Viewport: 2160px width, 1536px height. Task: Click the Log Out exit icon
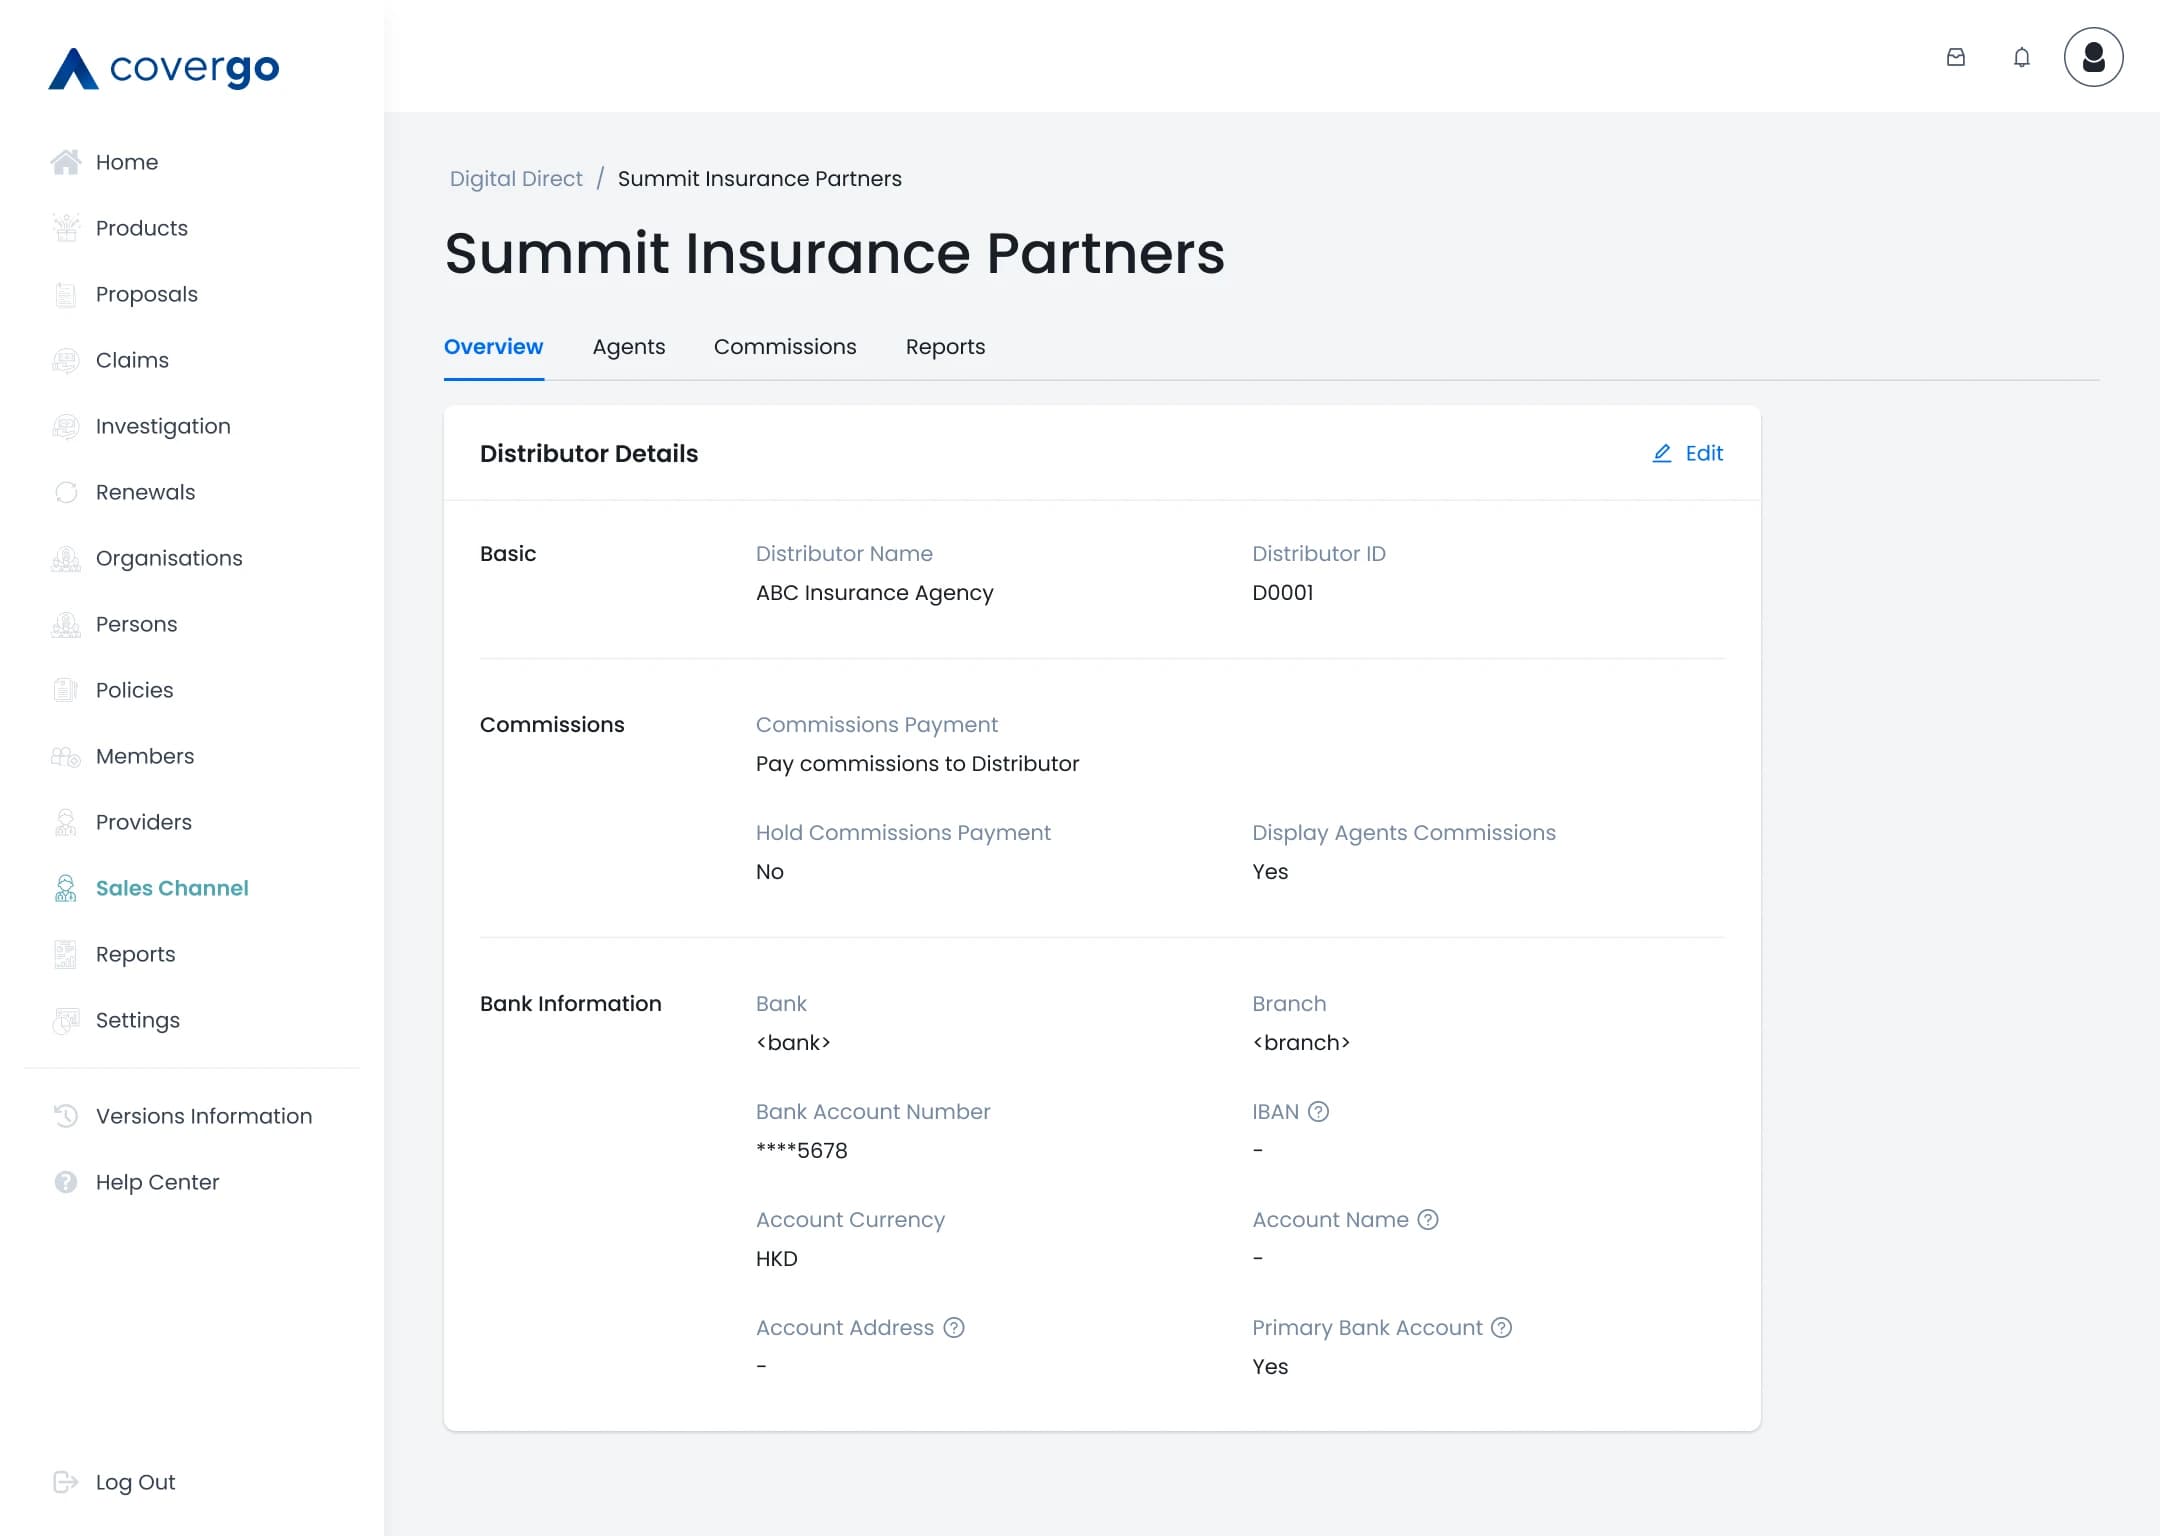coord(66,1482)
